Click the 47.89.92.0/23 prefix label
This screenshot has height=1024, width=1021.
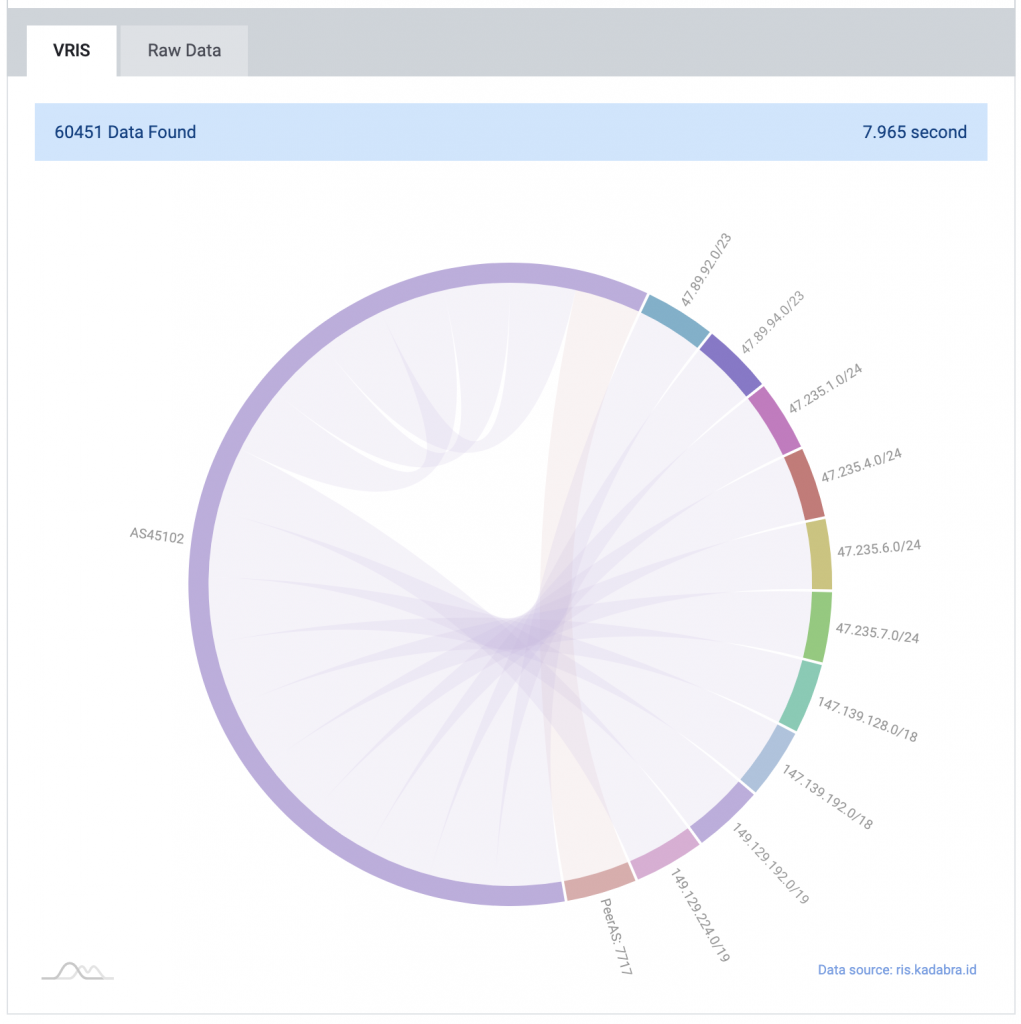[x=706, y=269]
